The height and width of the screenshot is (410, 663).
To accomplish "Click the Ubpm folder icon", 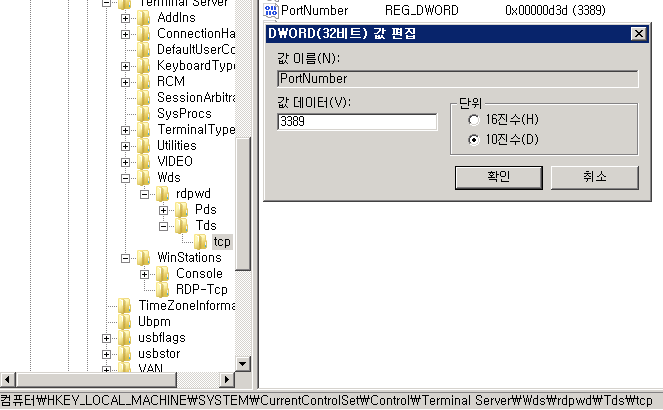I will click(x=125, y=322).
